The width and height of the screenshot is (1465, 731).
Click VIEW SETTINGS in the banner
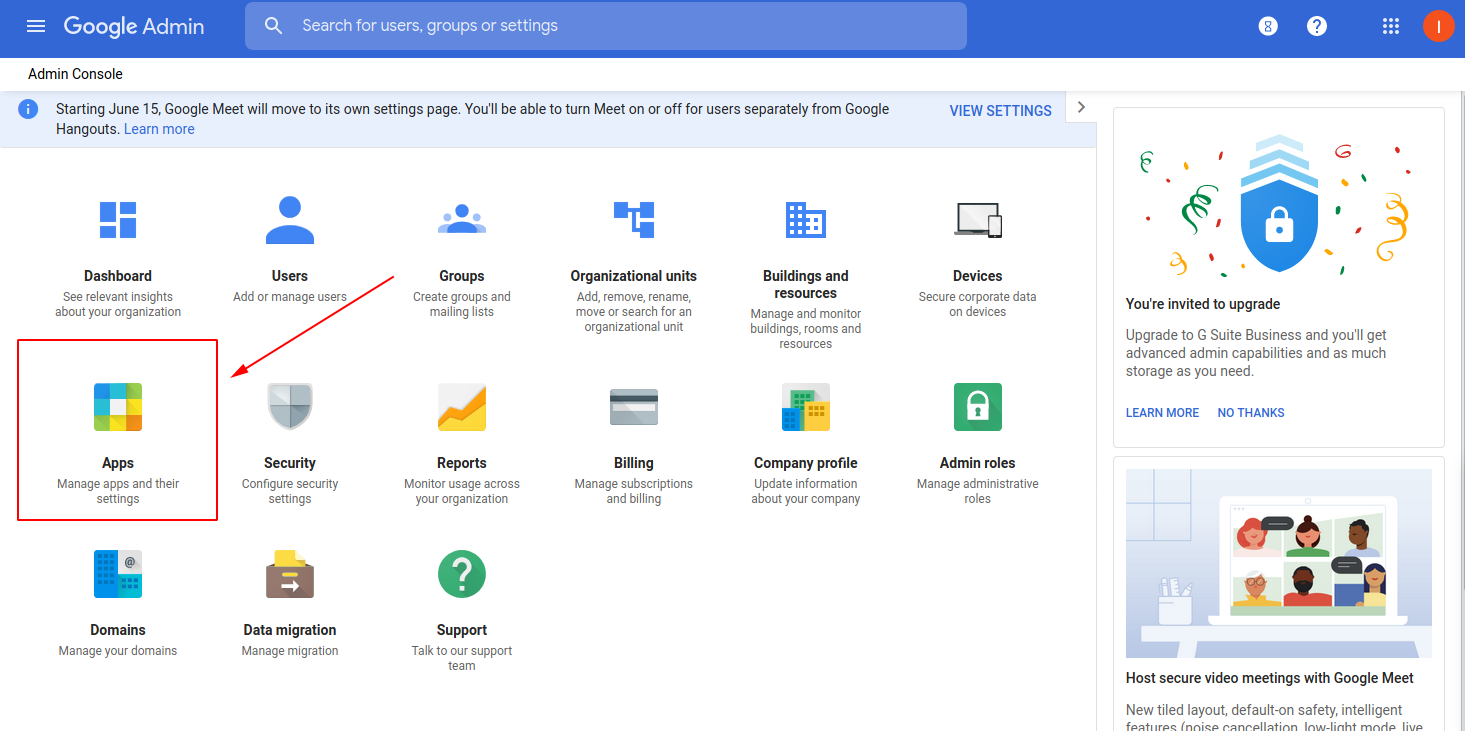1001,111
